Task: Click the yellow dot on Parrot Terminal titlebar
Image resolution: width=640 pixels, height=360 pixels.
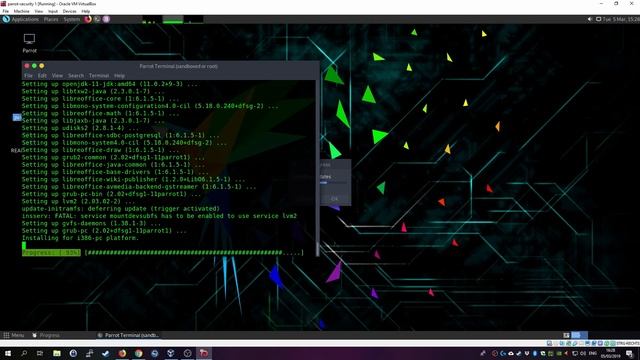Action: (x=42, y=66)
